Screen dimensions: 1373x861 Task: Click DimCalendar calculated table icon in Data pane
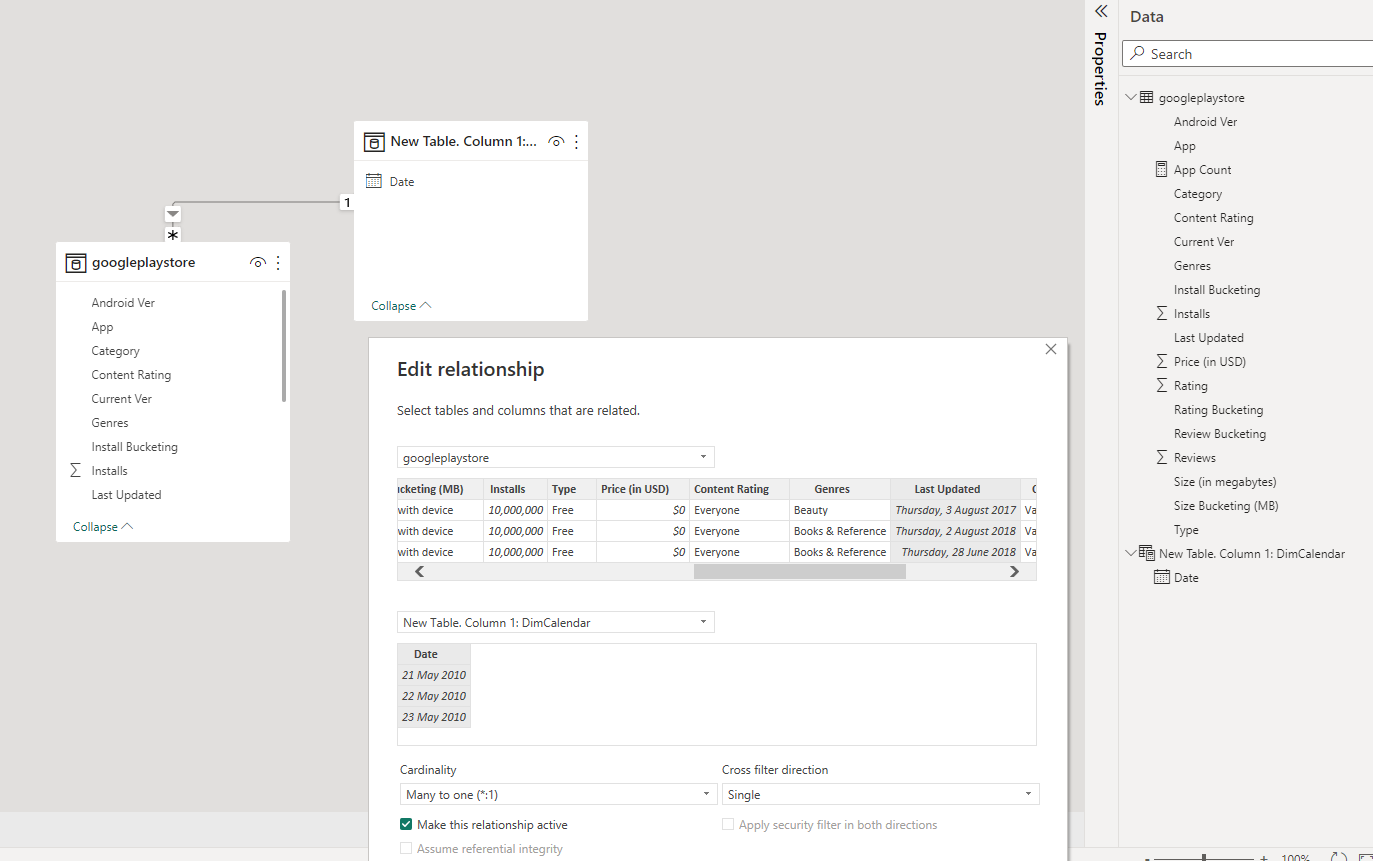[1146, 553]
